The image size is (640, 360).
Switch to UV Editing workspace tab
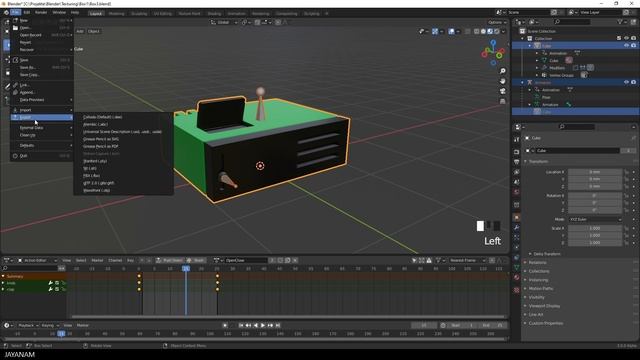[162, 13]
